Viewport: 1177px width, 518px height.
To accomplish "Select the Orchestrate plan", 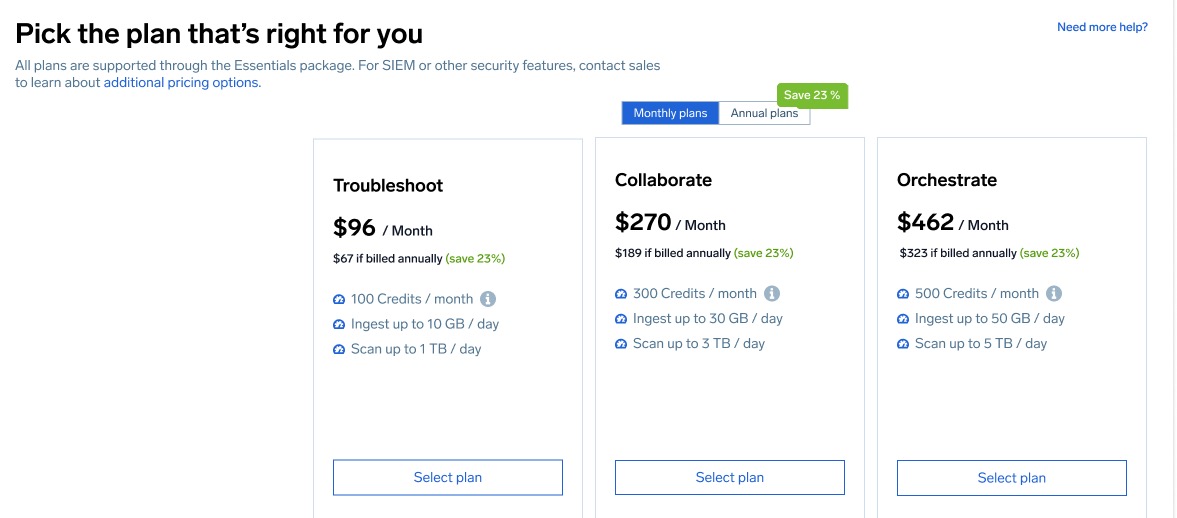I will (1011, 478).
